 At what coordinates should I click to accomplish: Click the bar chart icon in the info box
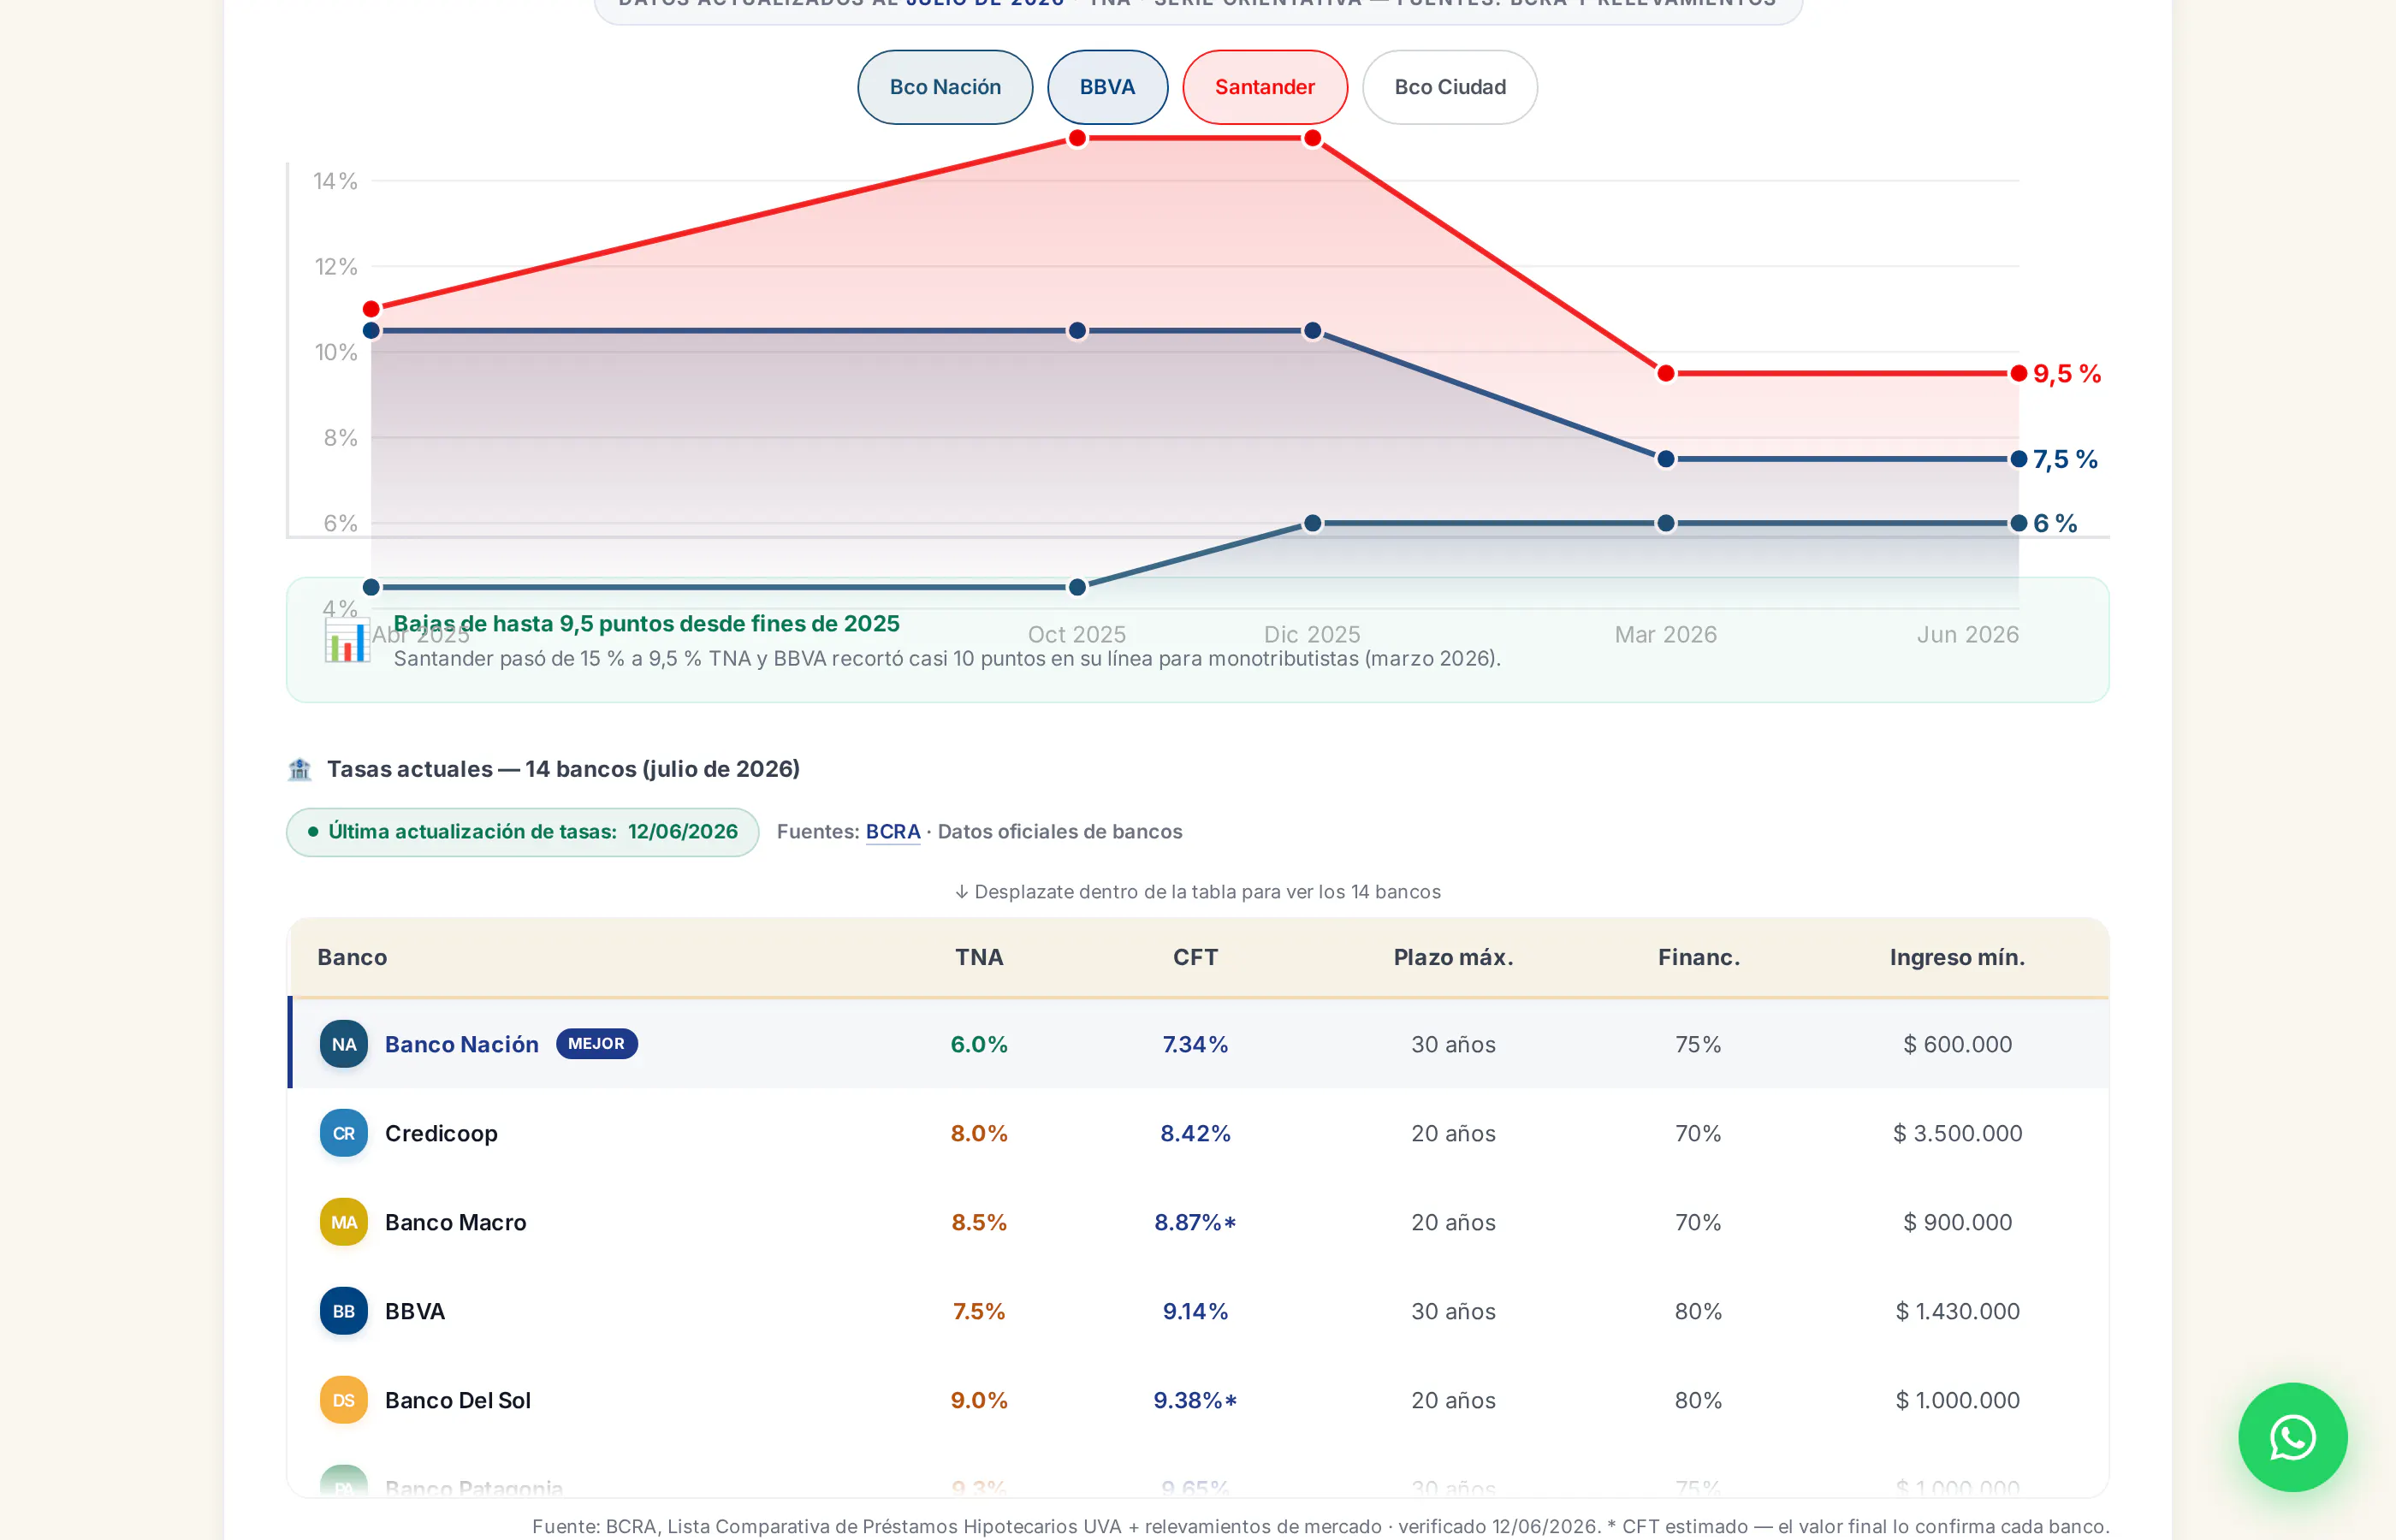pos(347,640)
